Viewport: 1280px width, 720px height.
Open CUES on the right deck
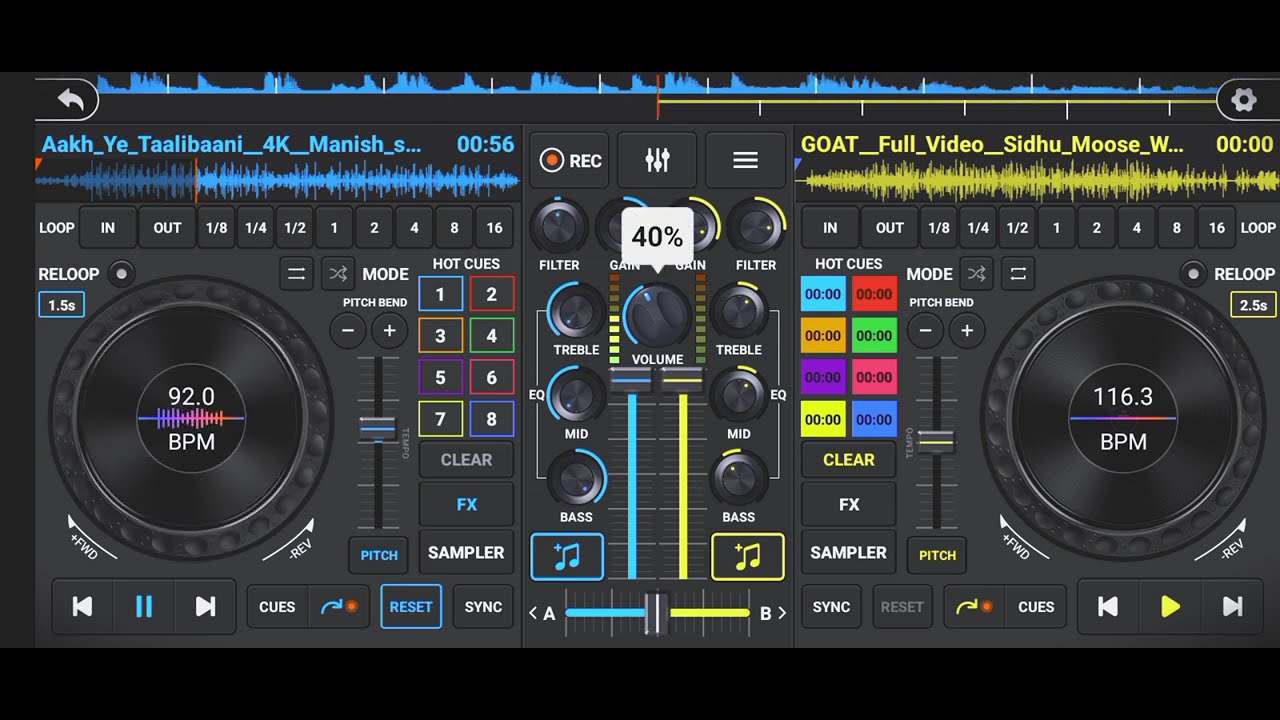[x=1036, y=606]
